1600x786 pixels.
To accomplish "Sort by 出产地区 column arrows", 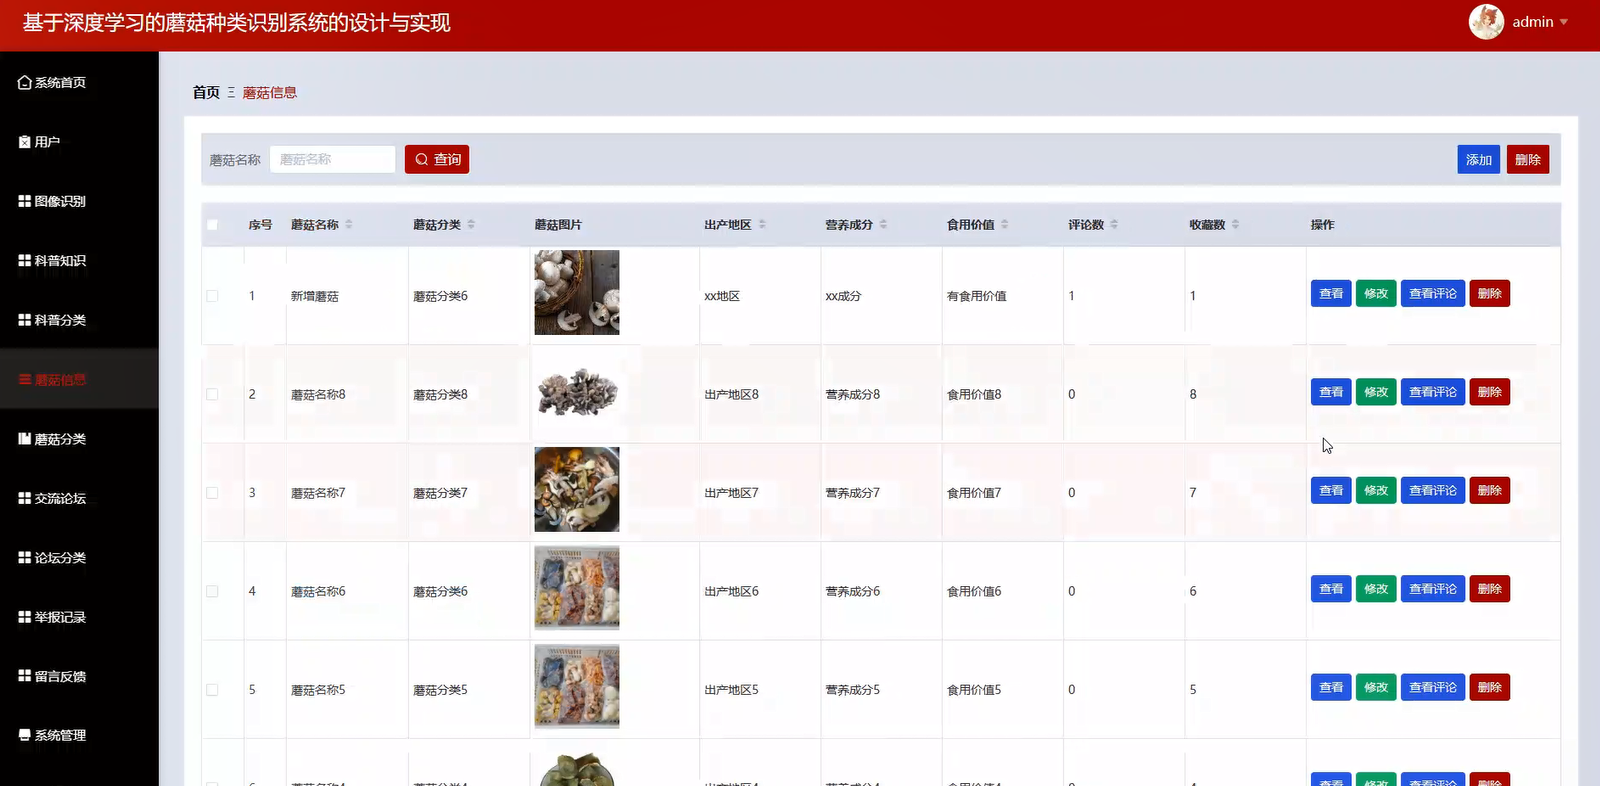I will coord(762,225).
